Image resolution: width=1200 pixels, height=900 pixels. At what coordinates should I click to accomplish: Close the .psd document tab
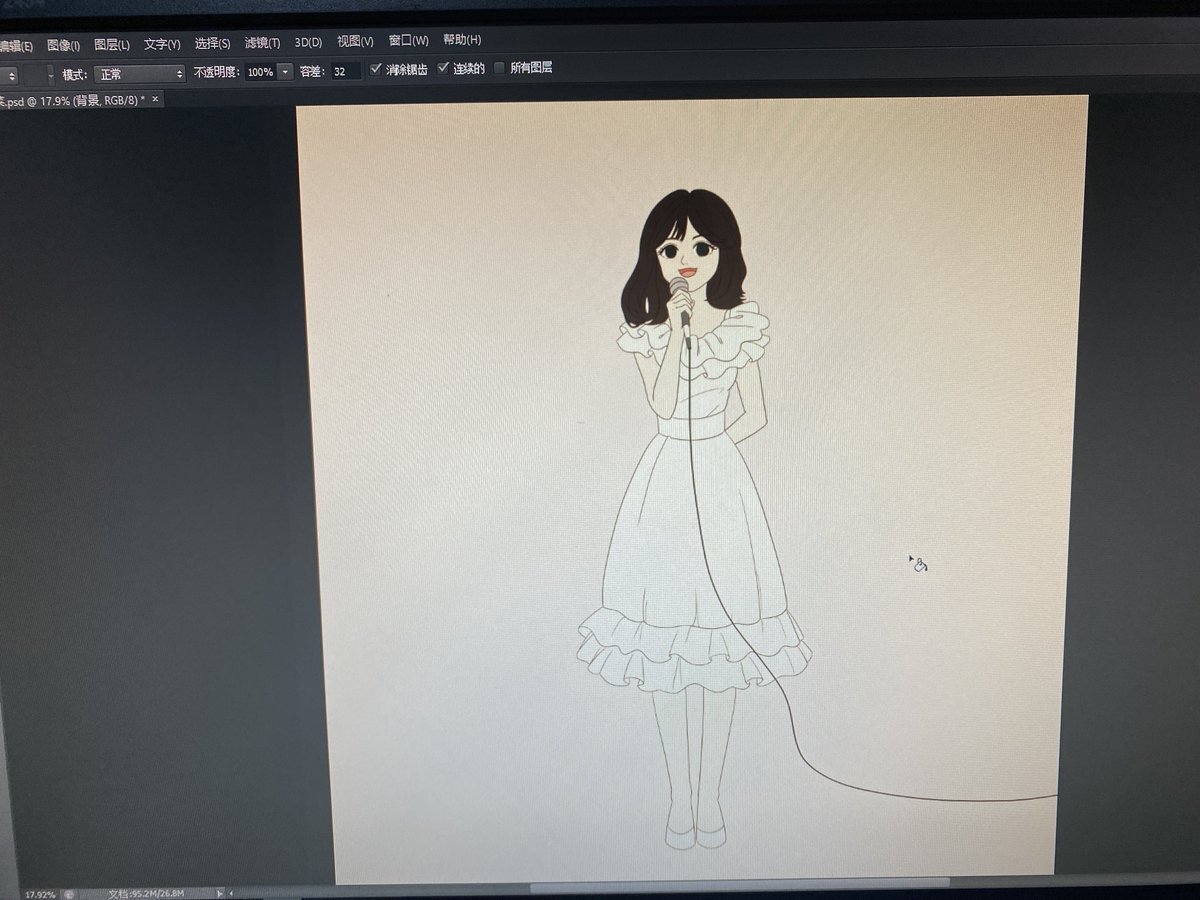click(x=156, y=99)
